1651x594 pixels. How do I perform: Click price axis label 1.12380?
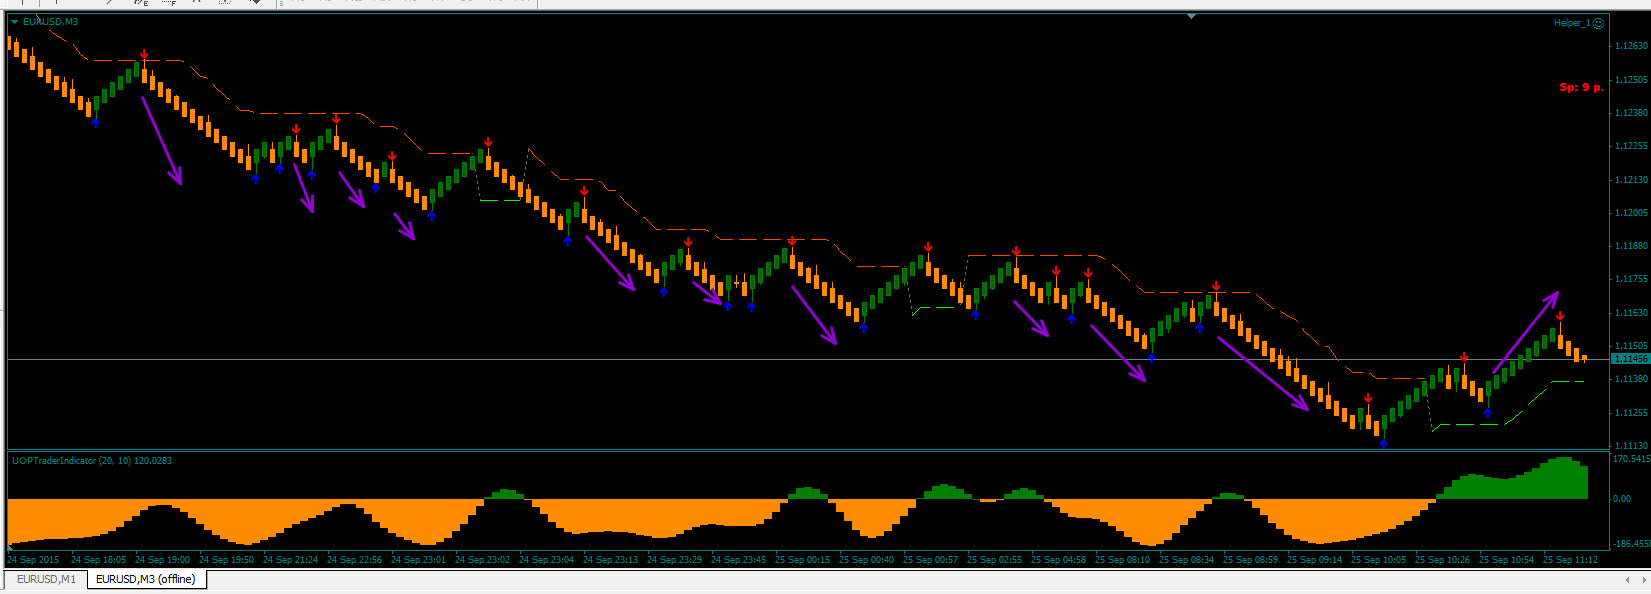[1632, 113]
